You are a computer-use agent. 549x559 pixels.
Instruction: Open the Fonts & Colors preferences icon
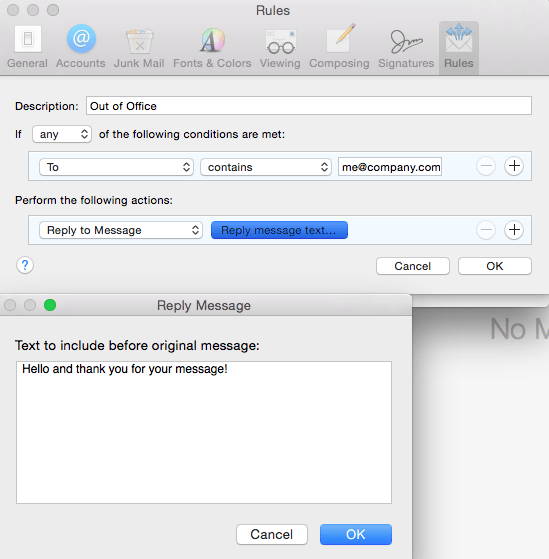(212, 40)
